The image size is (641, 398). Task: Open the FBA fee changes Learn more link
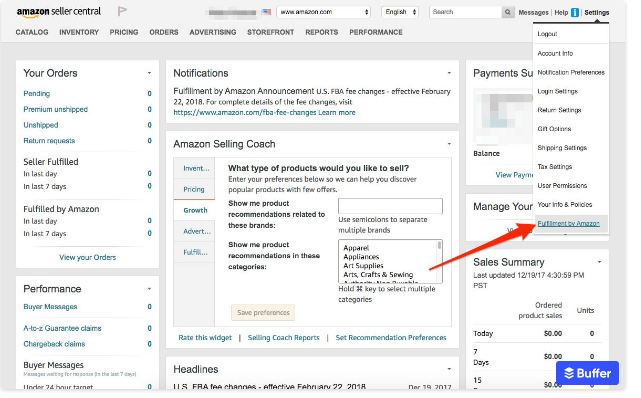pyautogui.click(x=337, y=112)
